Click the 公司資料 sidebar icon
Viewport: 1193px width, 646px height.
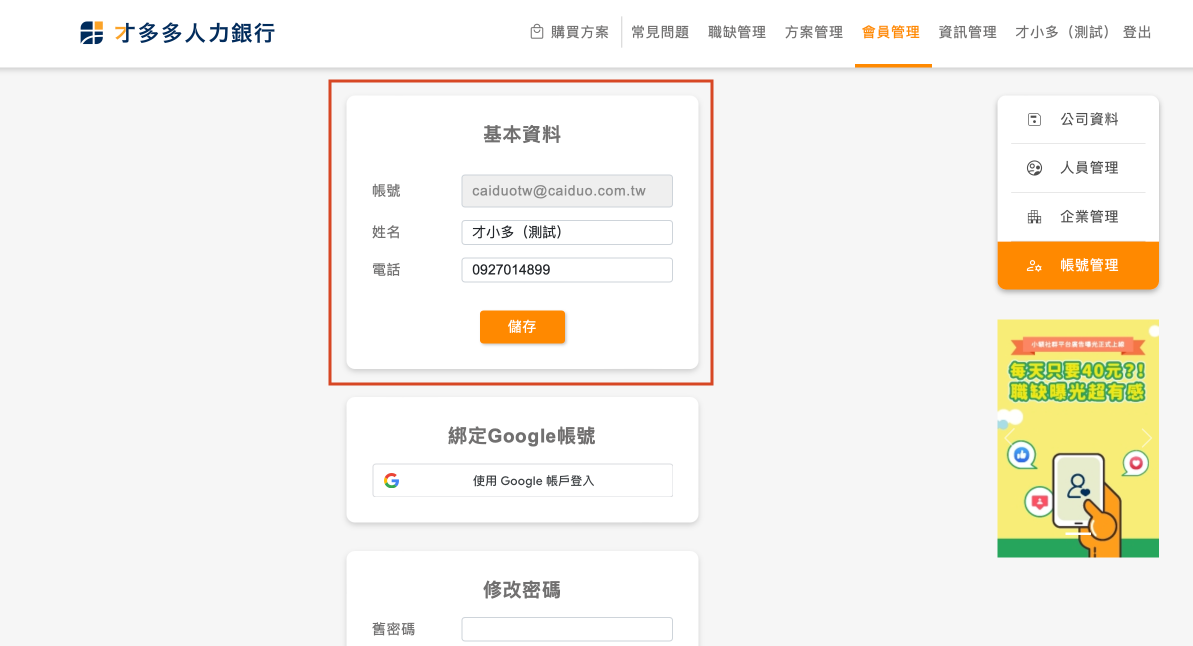tap(1034, 120)
